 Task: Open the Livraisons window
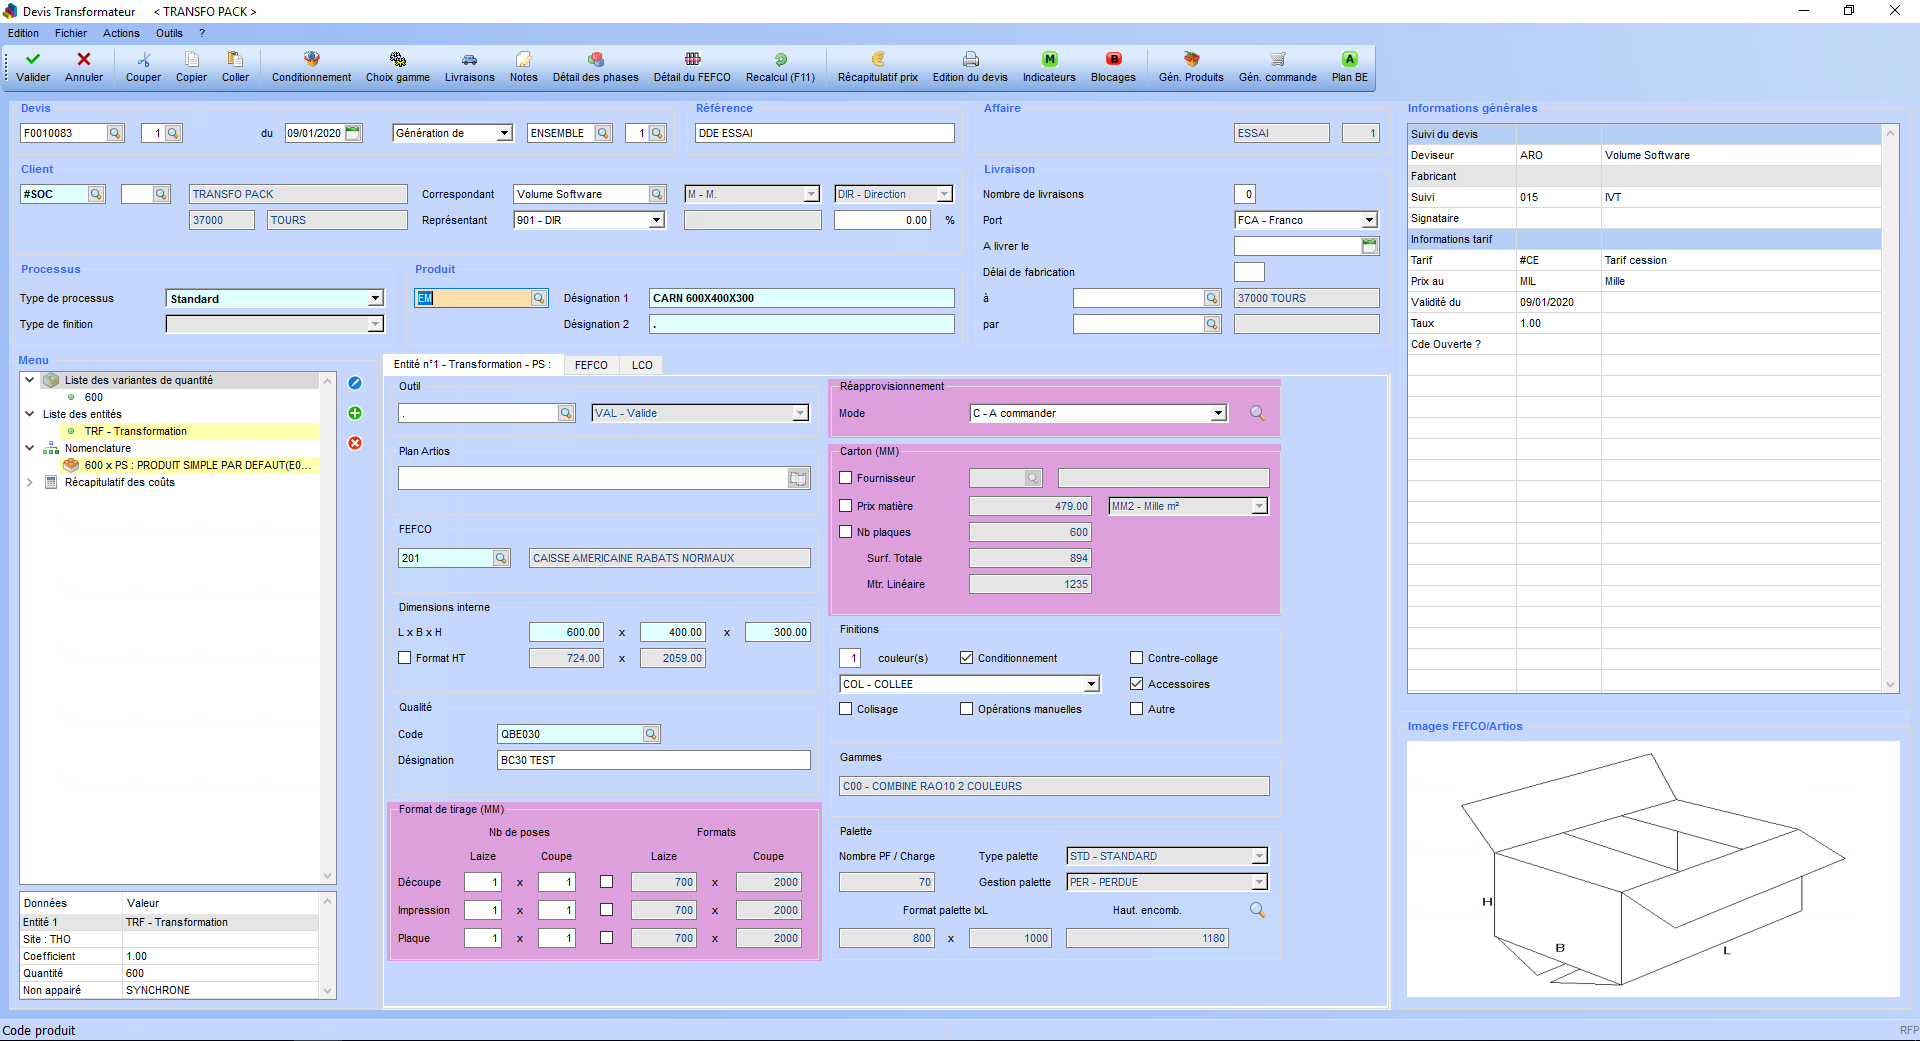pos(468,66)
